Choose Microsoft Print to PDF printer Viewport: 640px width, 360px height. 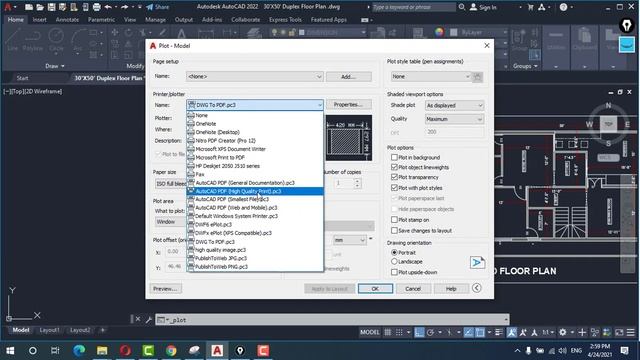[x=255, y=158]
